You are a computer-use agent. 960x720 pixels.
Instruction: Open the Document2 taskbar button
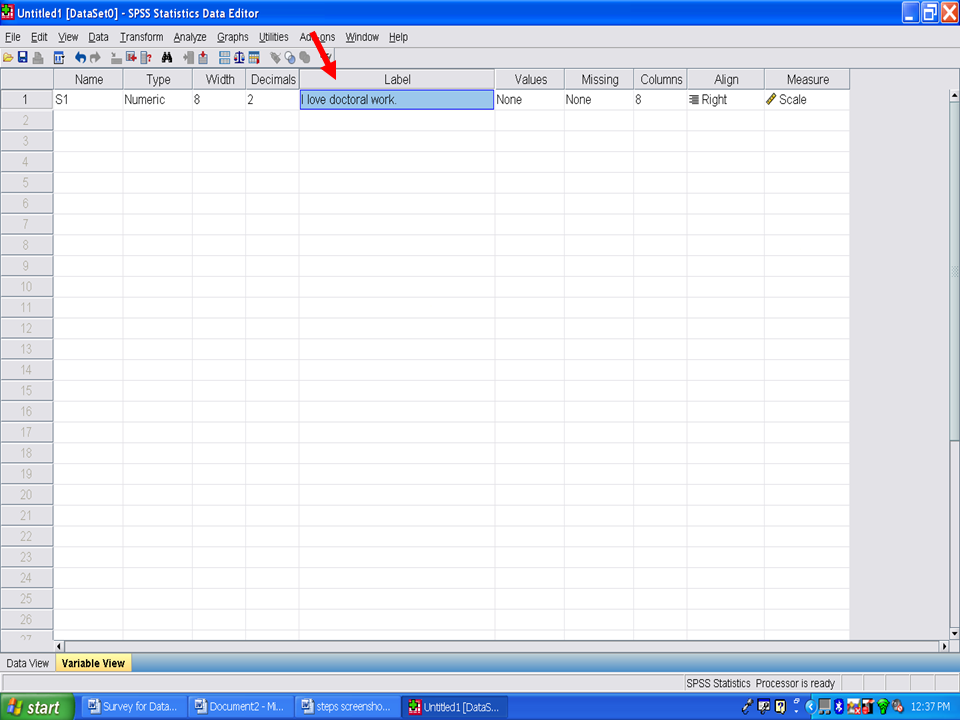[x=240, y=707]
